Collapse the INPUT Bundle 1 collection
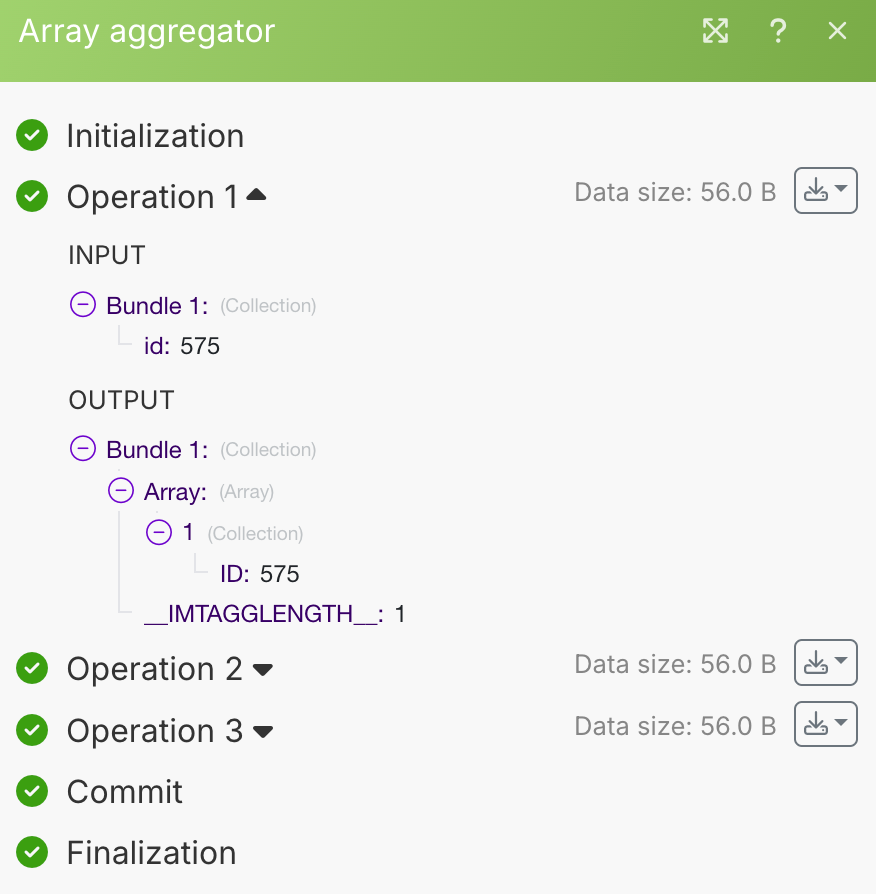This screenshot has width=876, height=894. pos(83,305)
